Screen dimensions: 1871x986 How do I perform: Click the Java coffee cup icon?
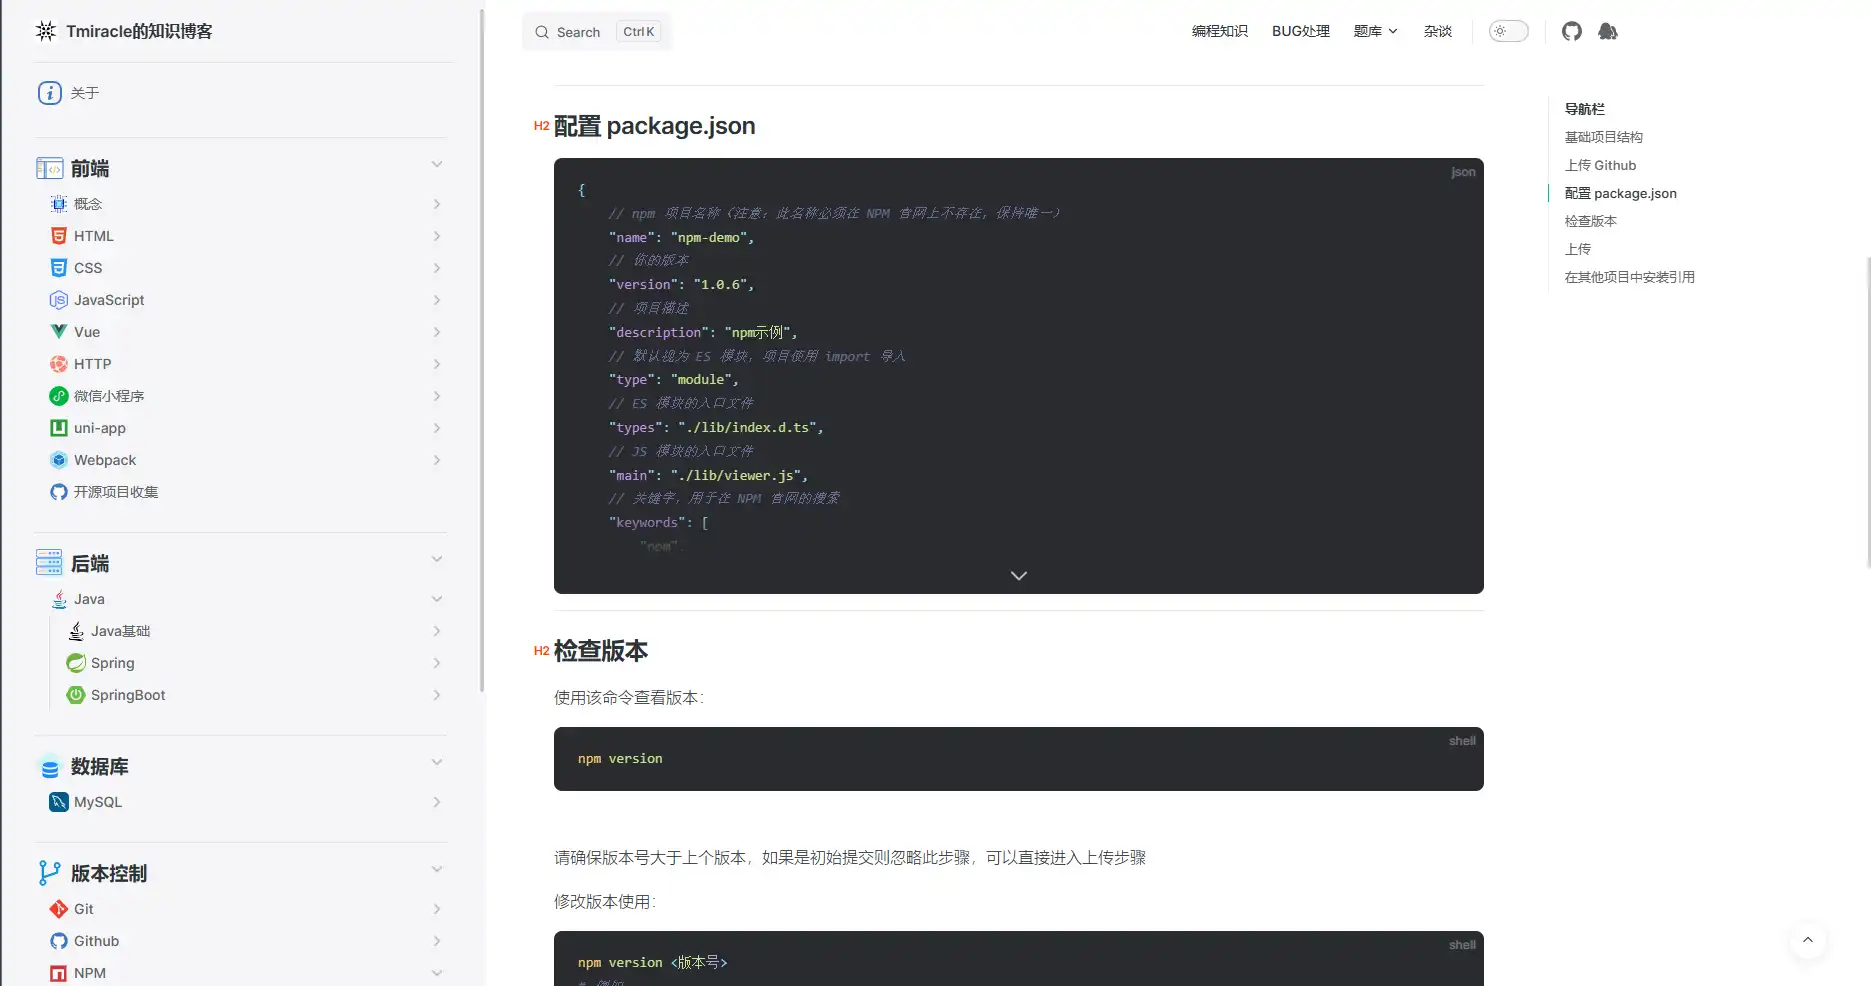(59, 599)
